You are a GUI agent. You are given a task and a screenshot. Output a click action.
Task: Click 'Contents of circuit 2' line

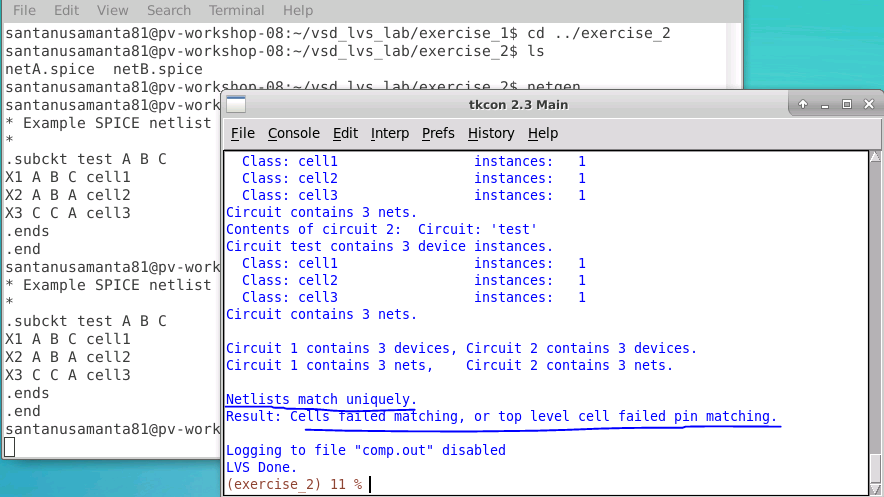pos(381,229)
